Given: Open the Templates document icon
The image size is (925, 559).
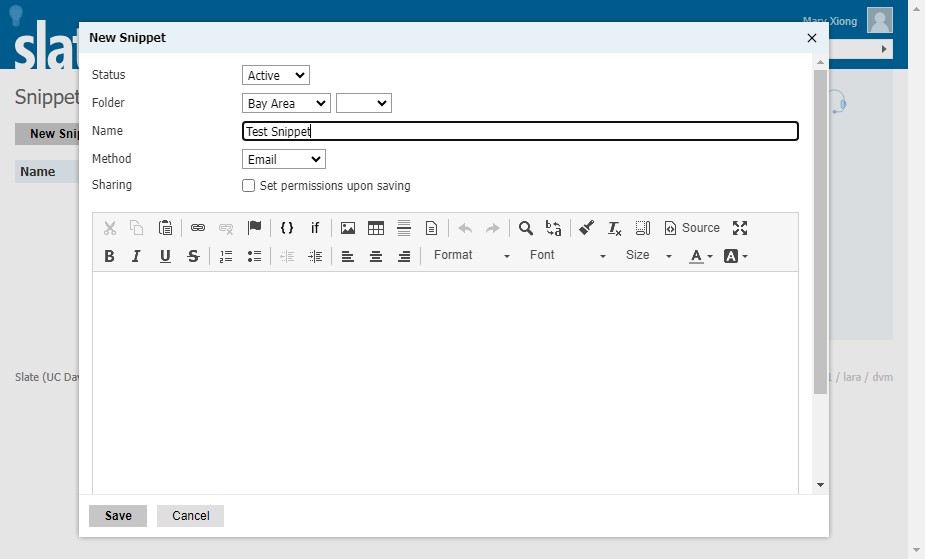Looking at the screenshot, I should coord(432,228).
